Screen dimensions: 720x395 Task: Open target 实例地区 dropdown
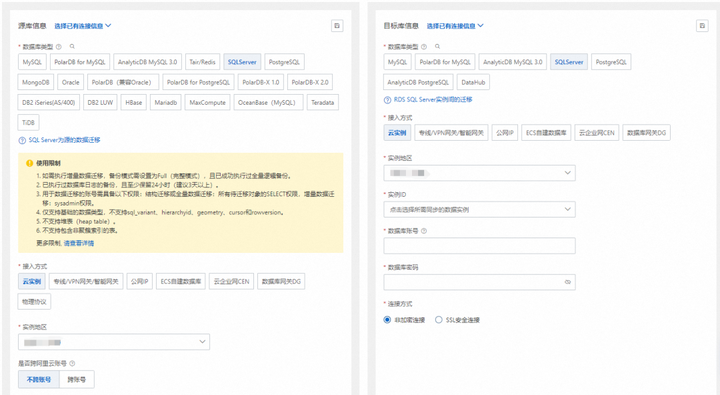point(479,173)
